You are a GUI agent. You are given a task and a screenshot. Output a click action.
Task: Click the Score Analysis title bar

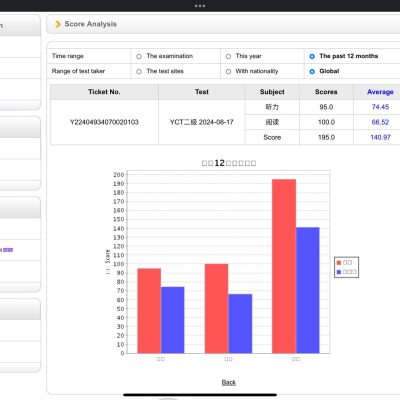click(x=223, y=24)
